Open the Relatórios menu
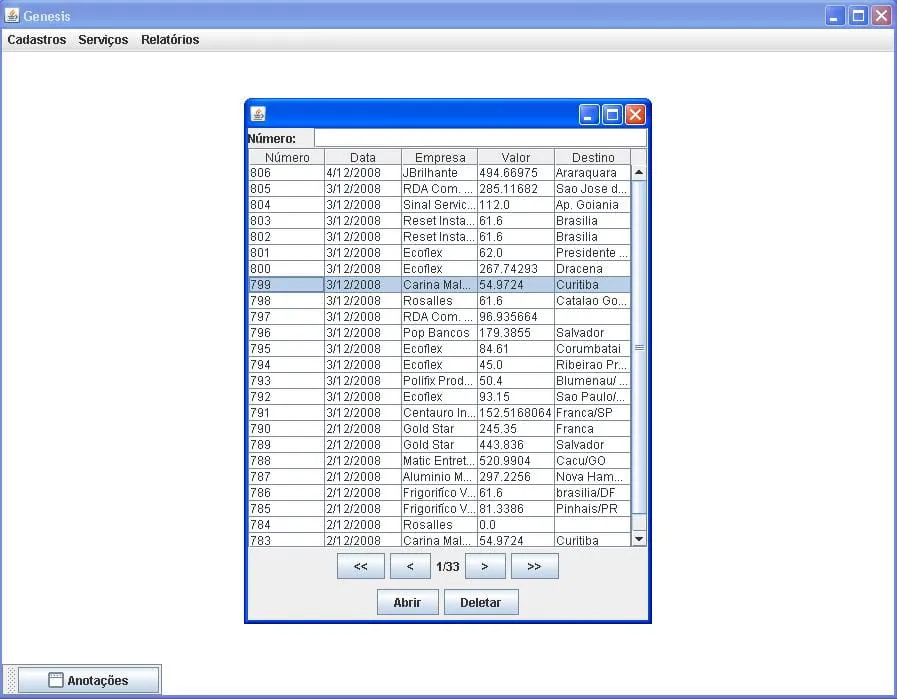897x699 pixels. point(170,40)
